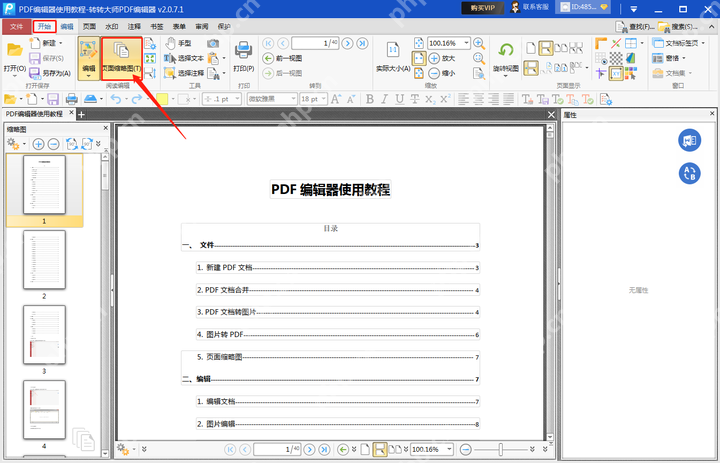Switch to the 页面 ribbon tab

[90, 26]
